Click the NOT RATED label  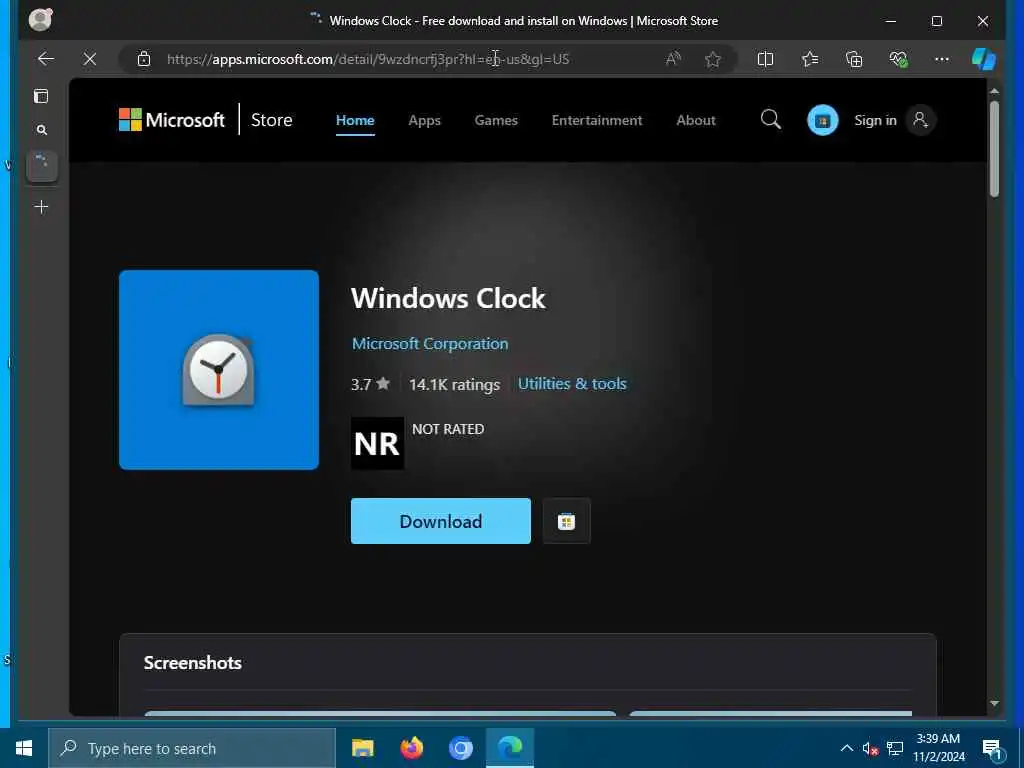coord(448,429)
